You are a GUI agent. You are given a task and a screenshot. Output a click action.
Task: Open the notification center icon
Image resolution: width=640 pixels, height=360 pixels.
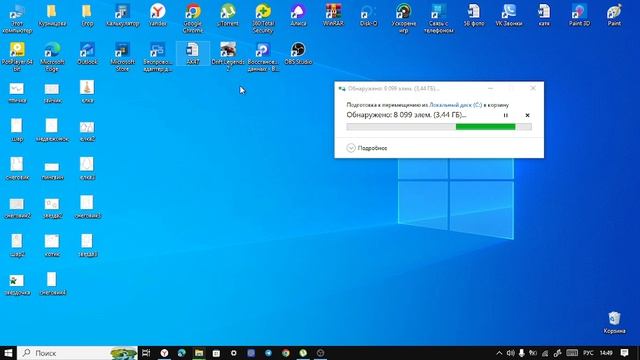(x=624, y=353)
